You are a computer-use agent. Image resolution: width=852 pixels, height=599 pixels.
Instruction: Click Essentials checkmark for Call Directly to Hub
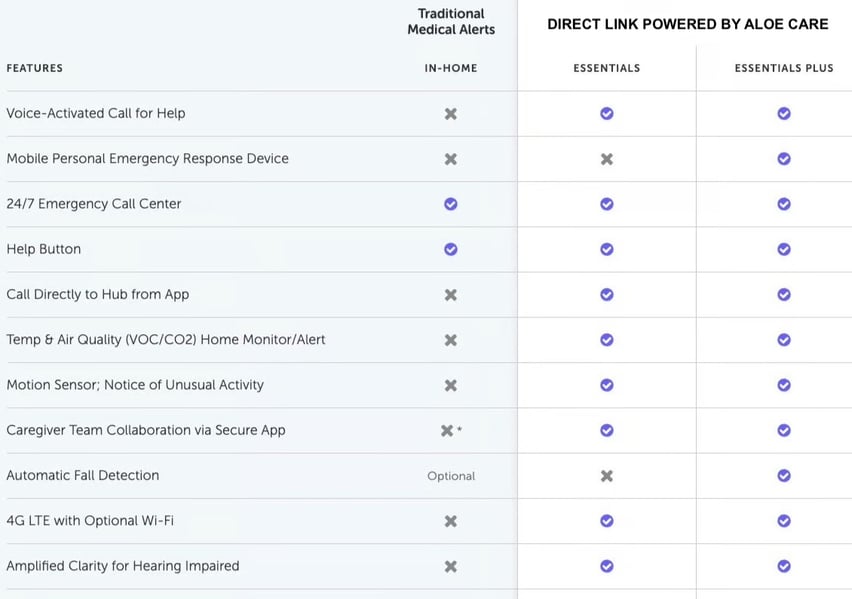coord(606,294)
